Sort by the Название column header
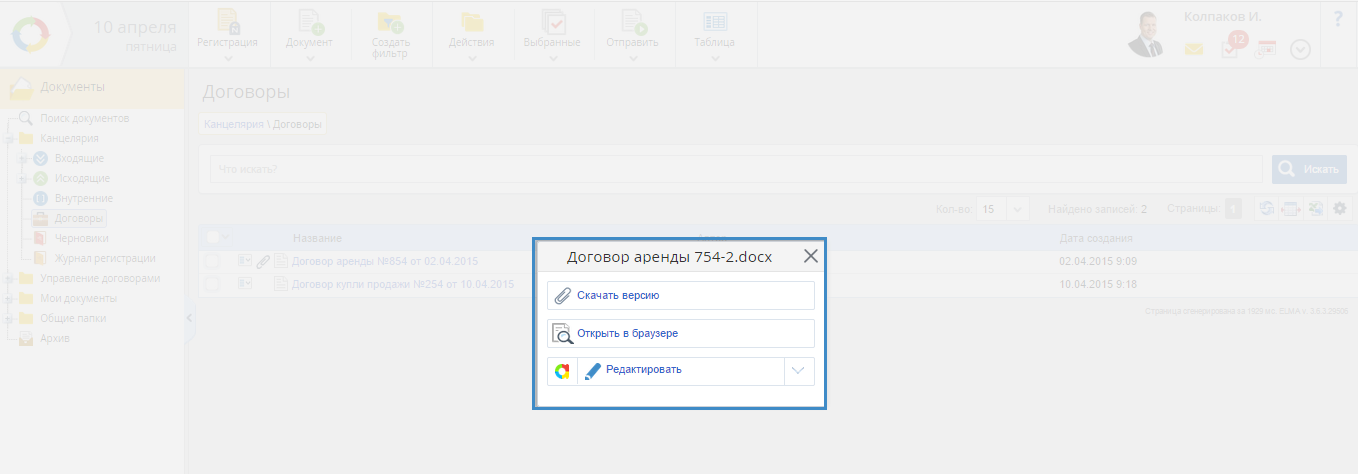This screenshot has height=474, width=1358. coord(317,238)
